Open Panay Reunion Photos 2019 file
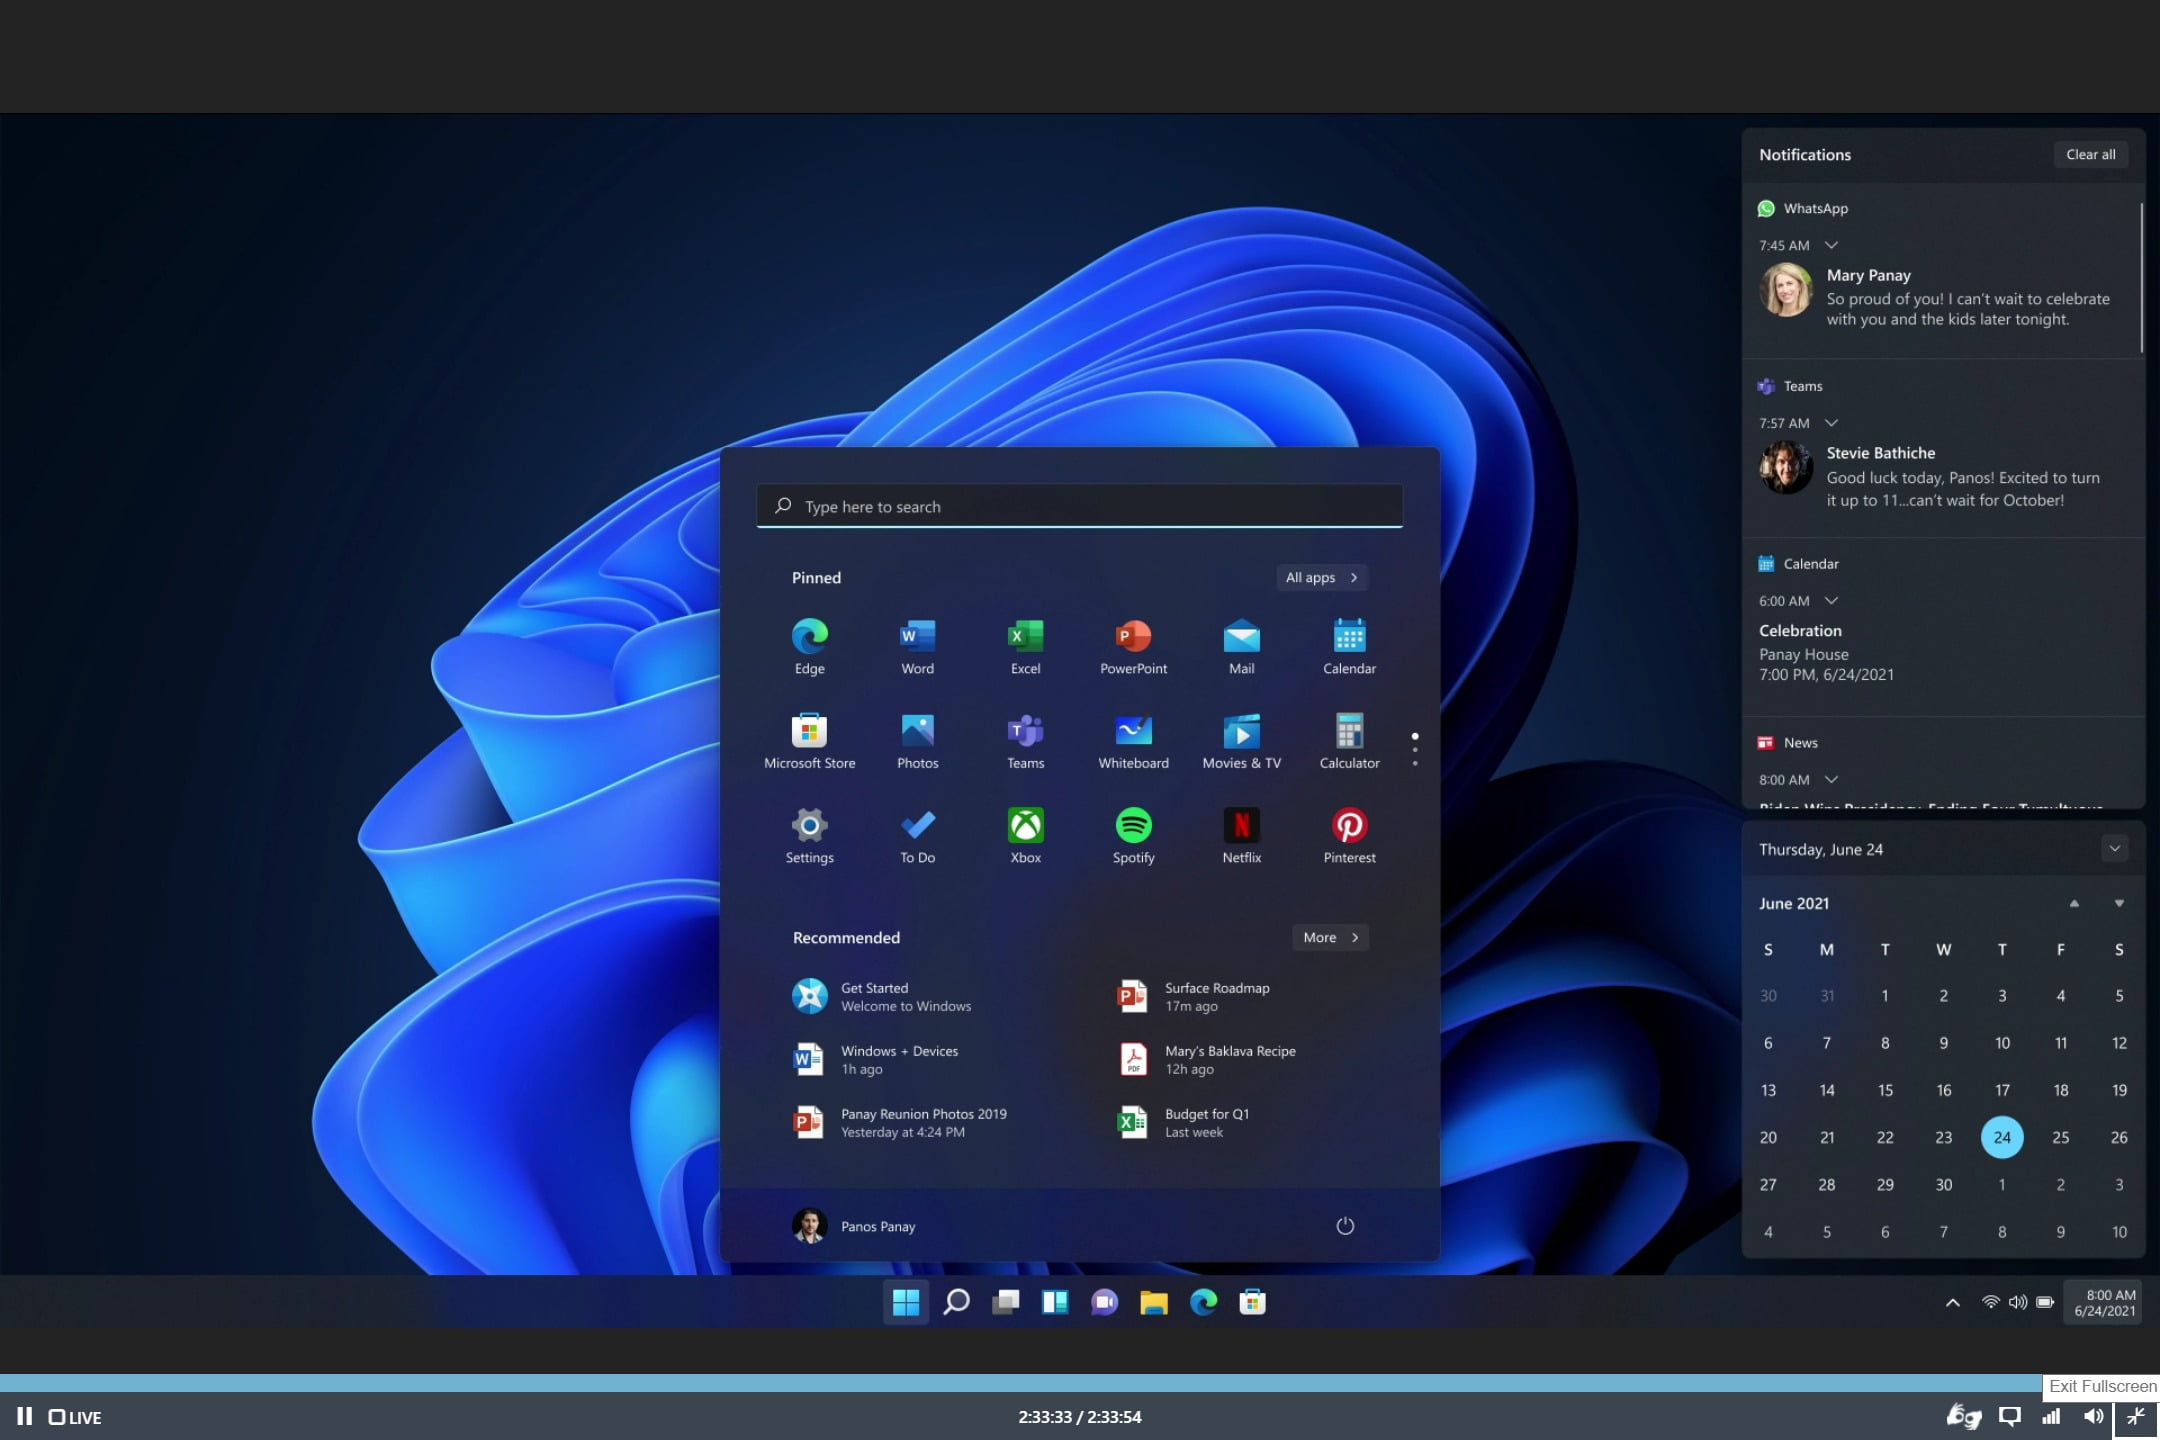The image size is (2160, 1440). click(899, 1122)
